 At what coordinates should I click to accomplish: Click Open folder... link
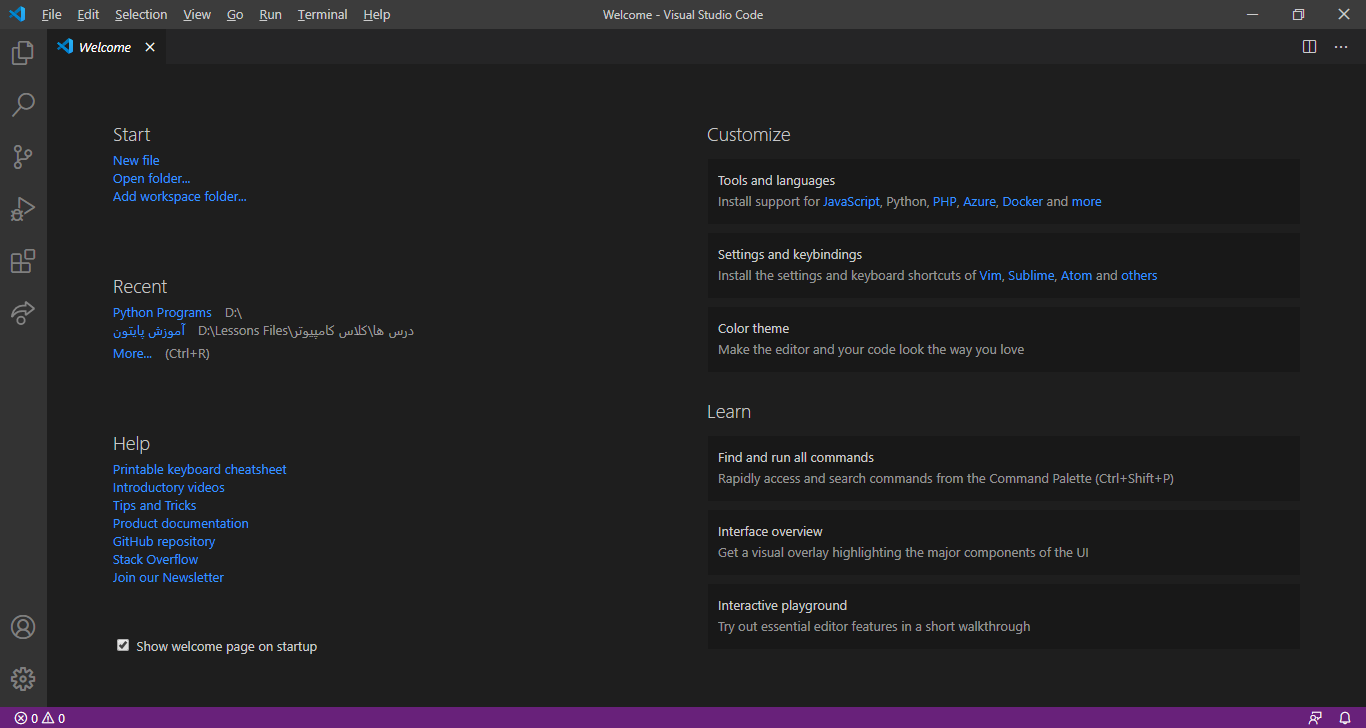[x=151, y=178]
